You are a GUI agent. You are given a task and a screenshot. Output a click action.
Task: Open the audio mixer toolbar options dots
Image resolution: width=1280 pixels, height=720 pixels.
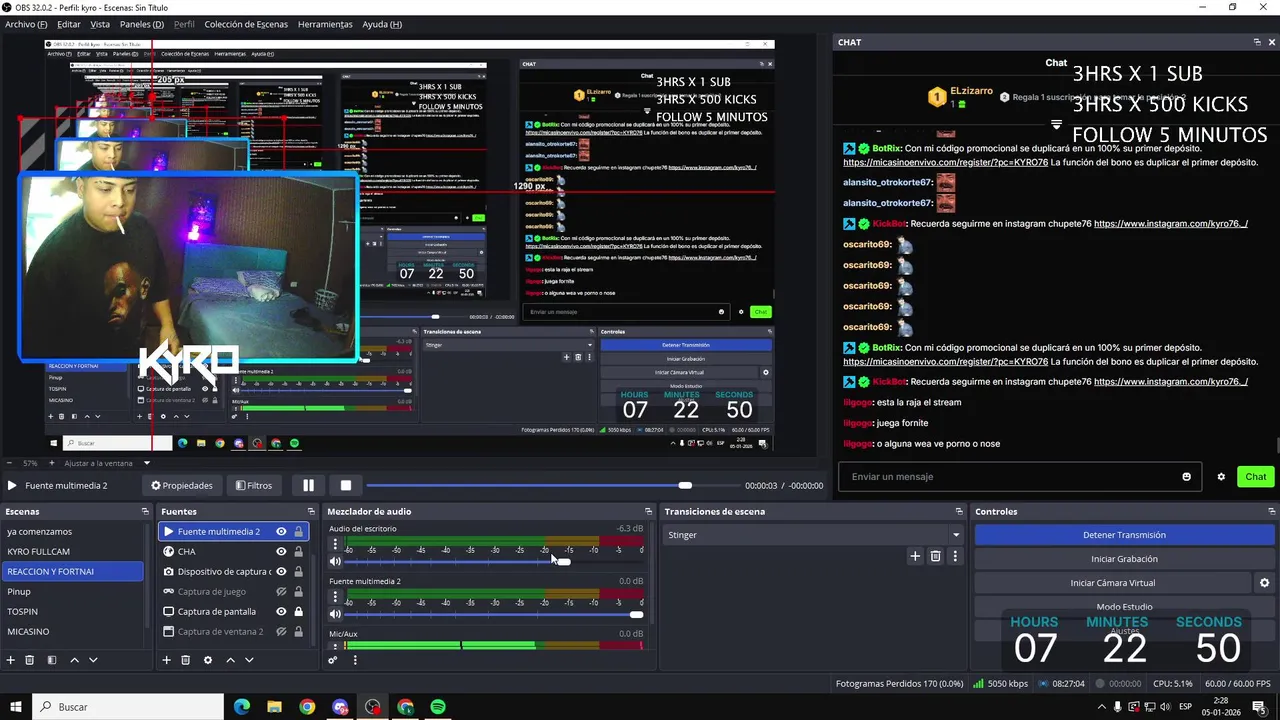tap(355, 660)
